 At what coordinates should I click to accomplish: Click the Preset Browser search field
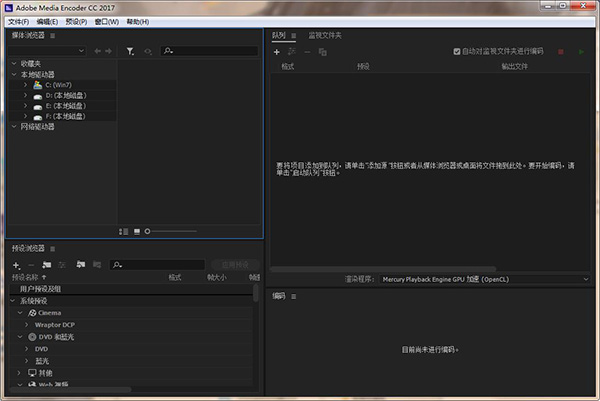pos(157,265)
